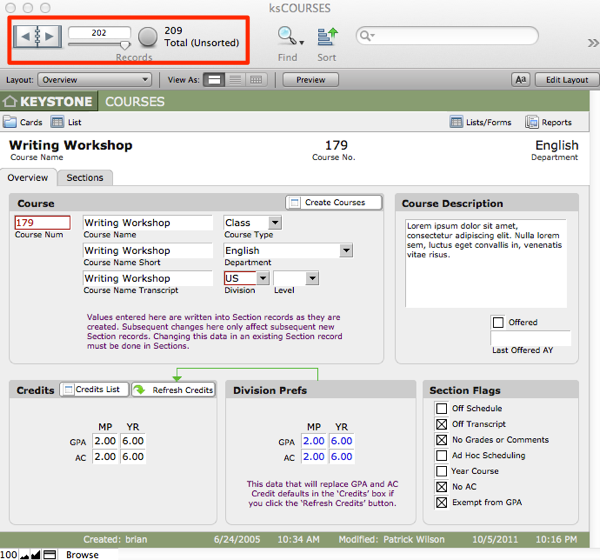Toggle the Offered checkbox

(498, 322)
